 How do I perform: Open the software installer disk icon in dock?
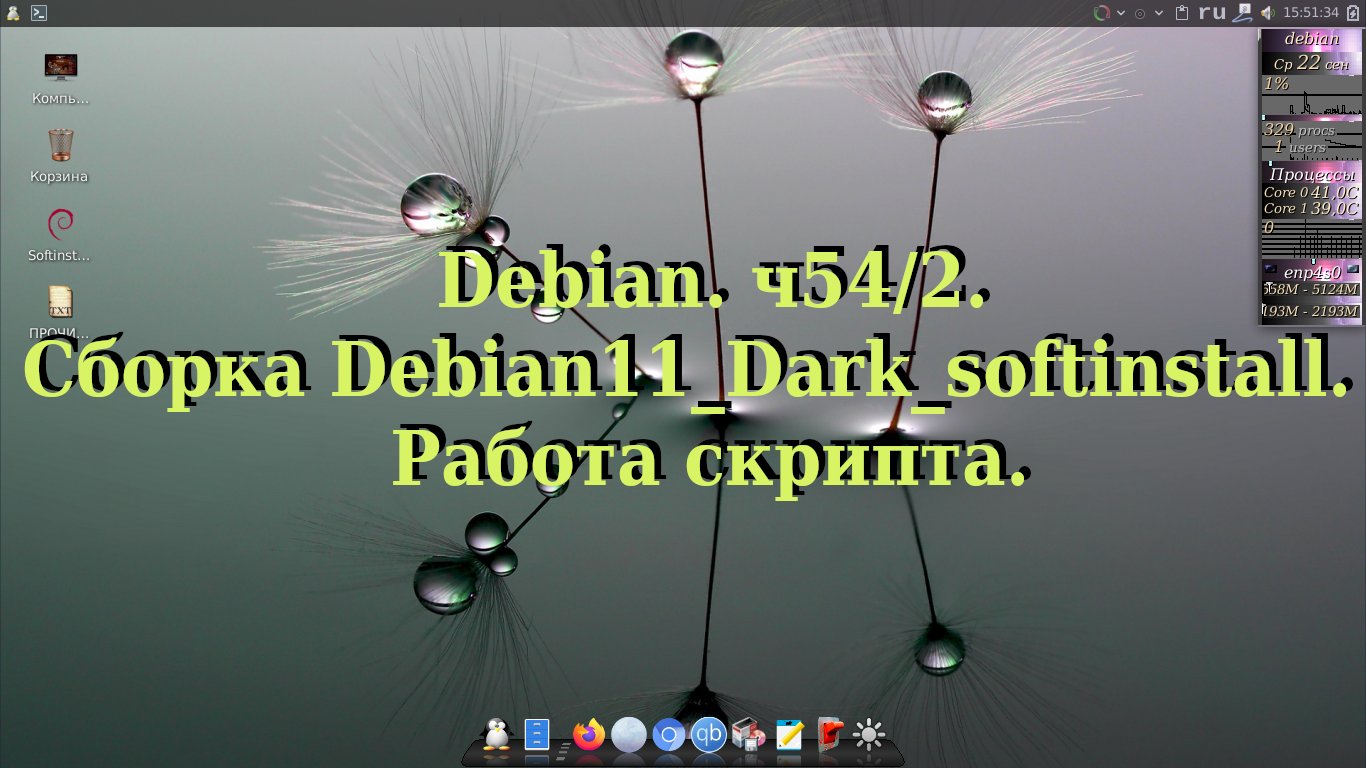pos(748,735)
